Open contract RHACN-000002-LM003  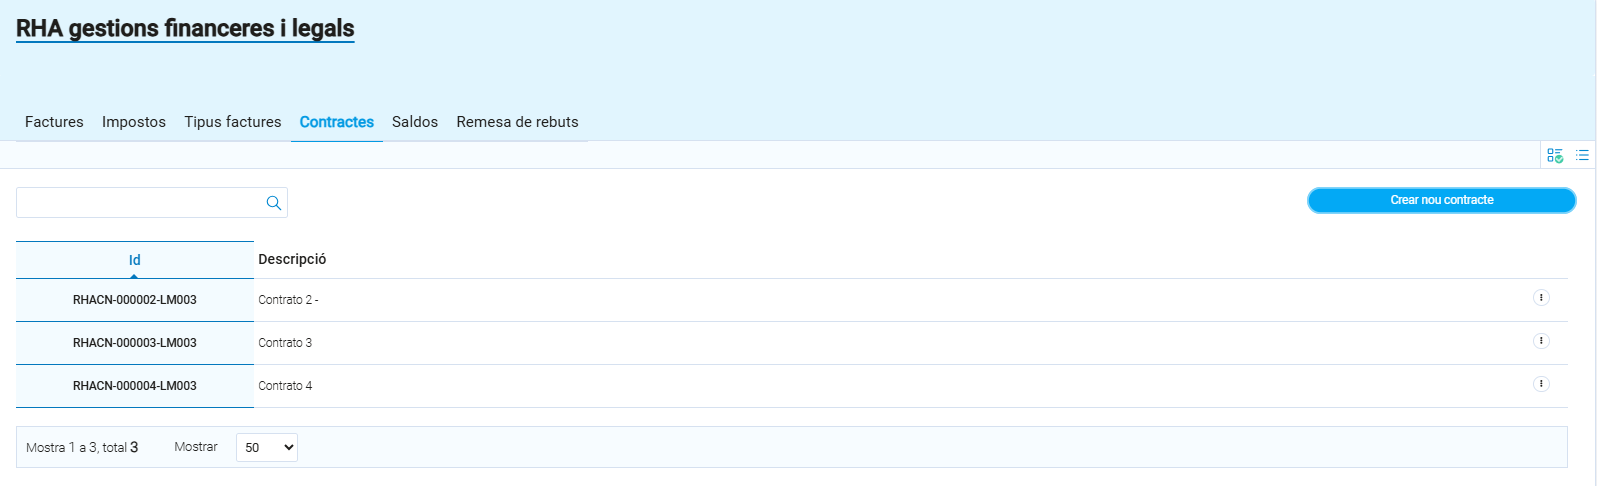[135, 300]
